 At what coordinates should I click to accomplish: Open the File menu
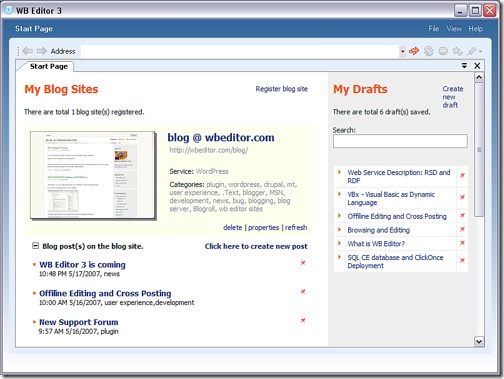434,29
